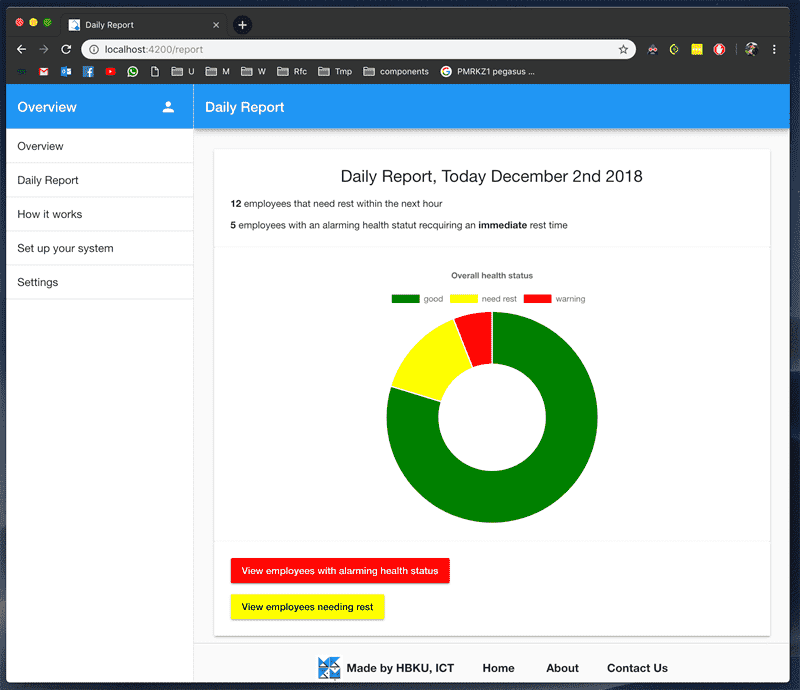Click the browser back arrow
The width and height of the screenshot is (800, 690).
point(21,50)
